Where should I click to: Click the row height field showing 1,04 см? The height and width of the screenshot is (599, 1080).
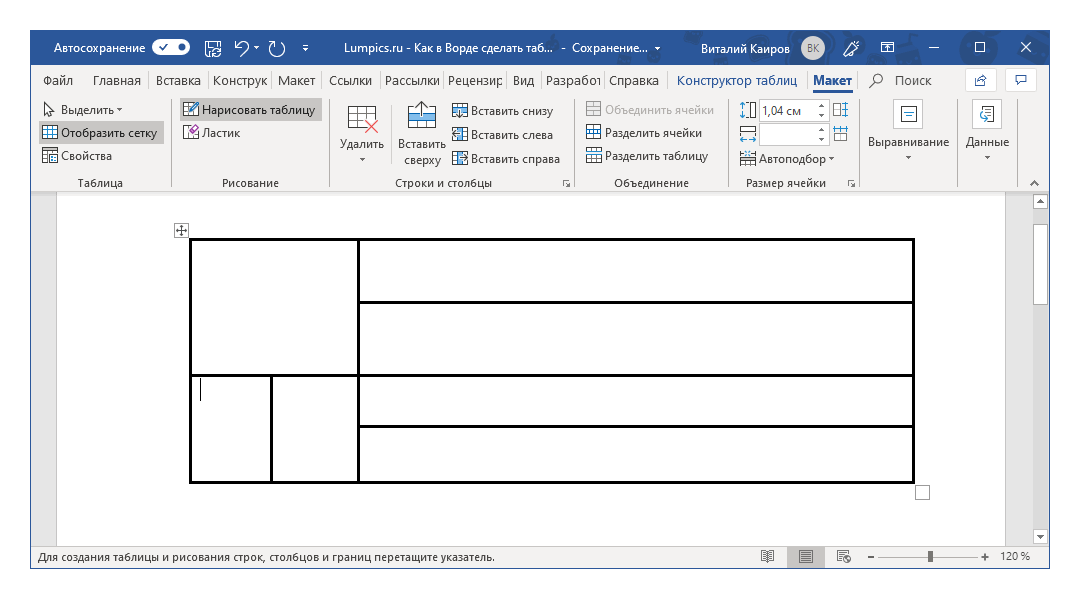787,110
